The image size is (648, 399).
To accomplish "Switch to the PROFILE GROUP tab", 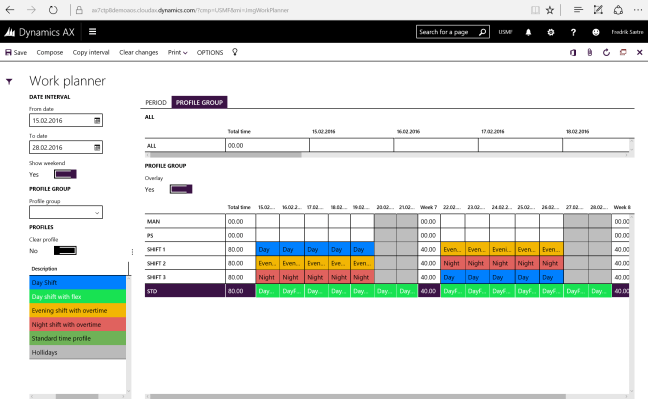I will 199,103.
